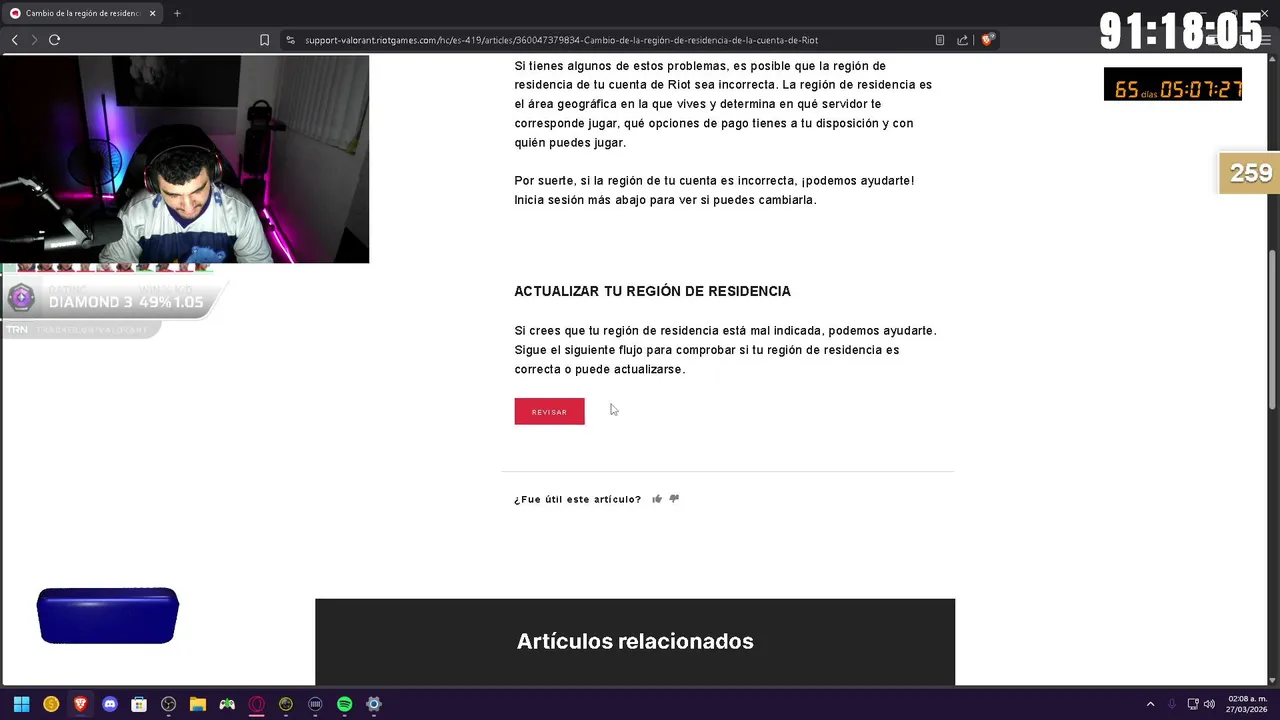The height and width of the screenshot is (720, 1280).
Task: Close the 'Cambio de la región' browser tab
Action: (x=153, y=13)
